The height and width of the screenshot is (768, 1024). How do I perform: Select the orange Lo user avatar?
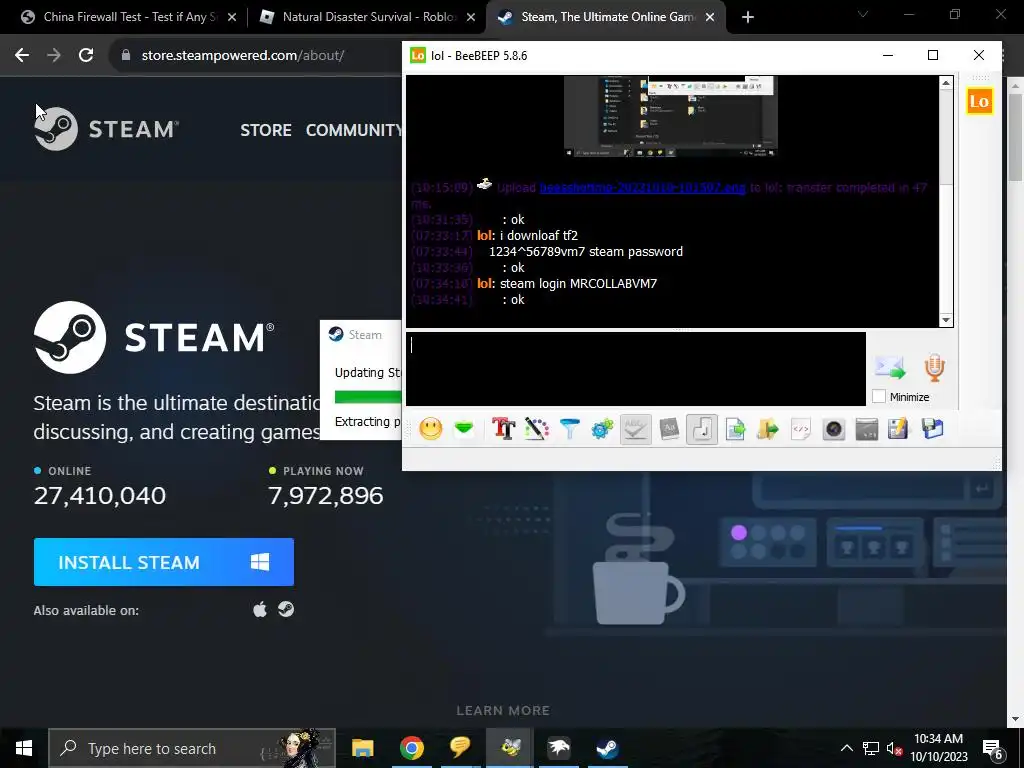979,101
